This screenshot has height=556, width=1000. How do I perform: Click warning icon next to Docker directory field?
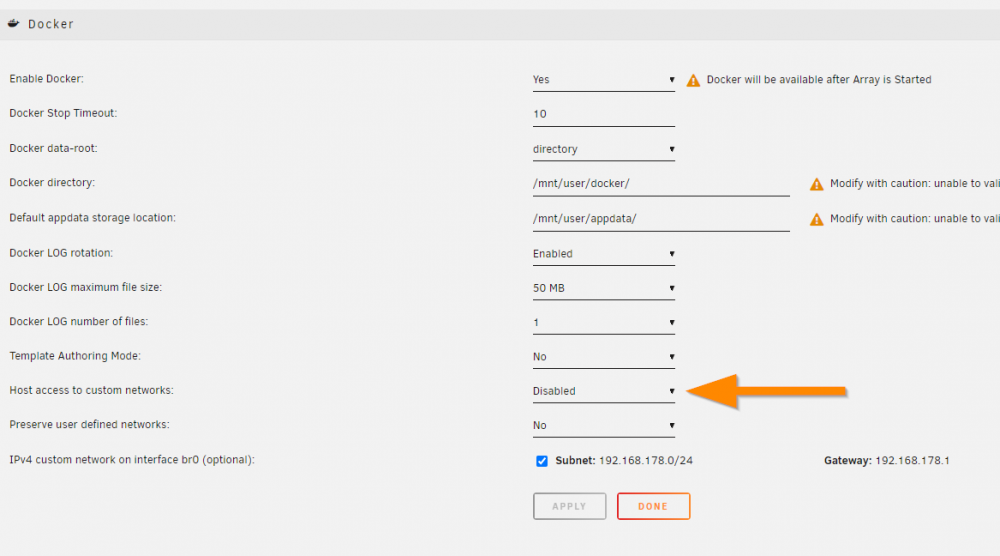816,184
